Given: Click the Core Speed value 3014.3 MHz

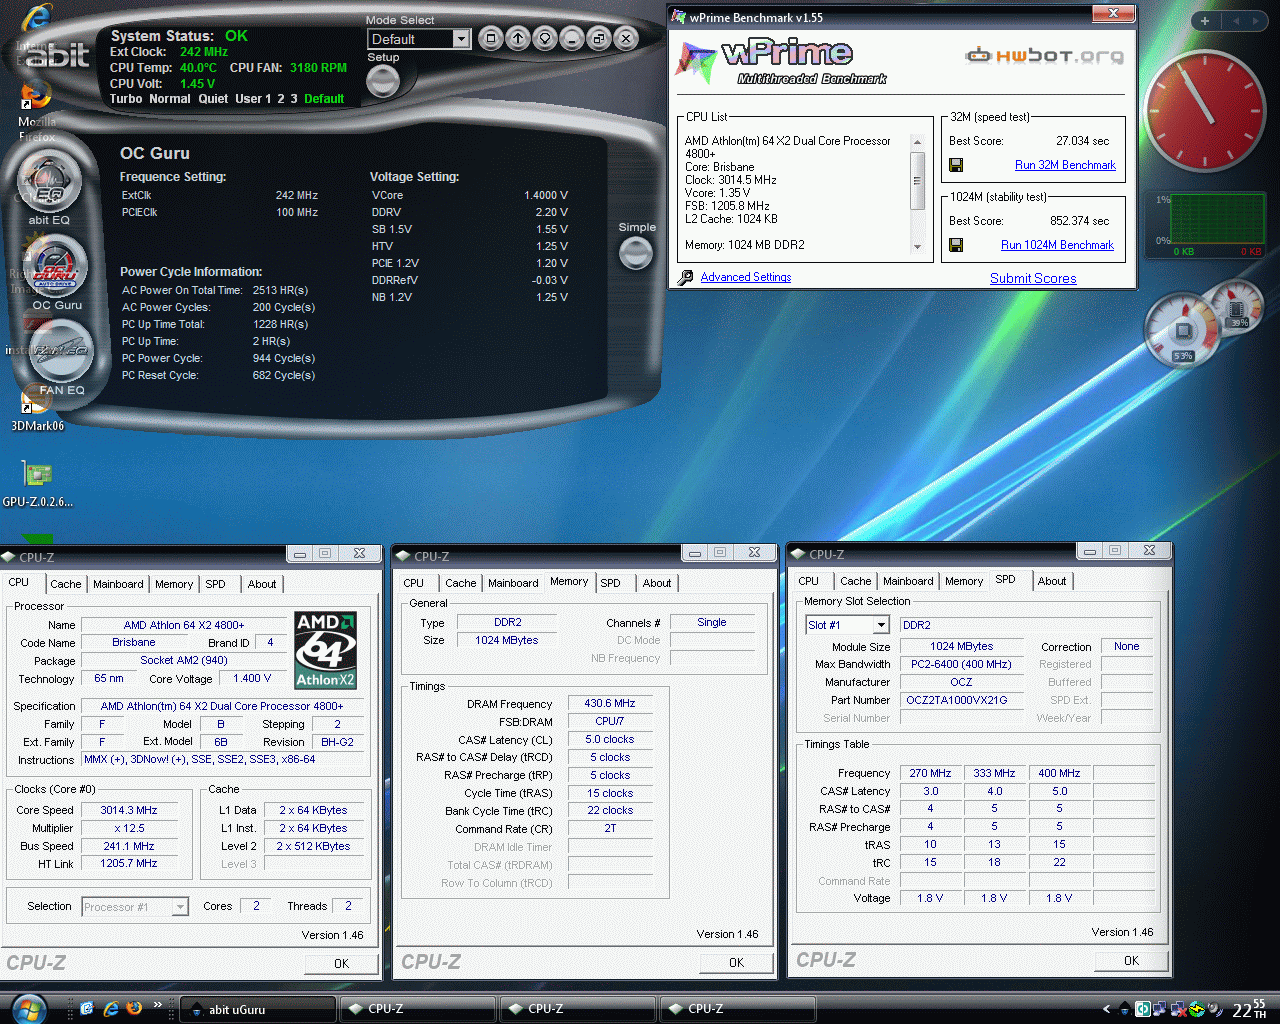Looking at the screenshot, I should click(x=128, y=810).
